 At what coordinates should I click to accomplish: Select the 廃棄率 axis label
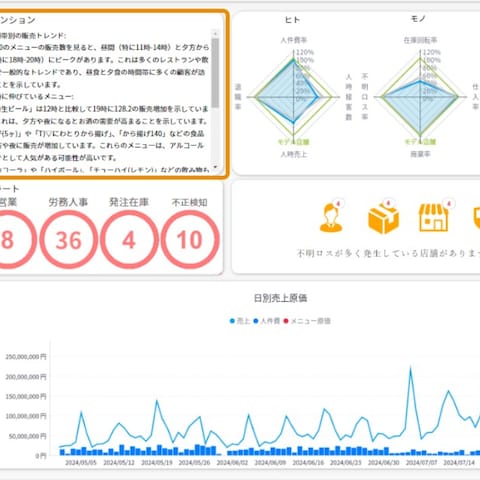[420, 154]
